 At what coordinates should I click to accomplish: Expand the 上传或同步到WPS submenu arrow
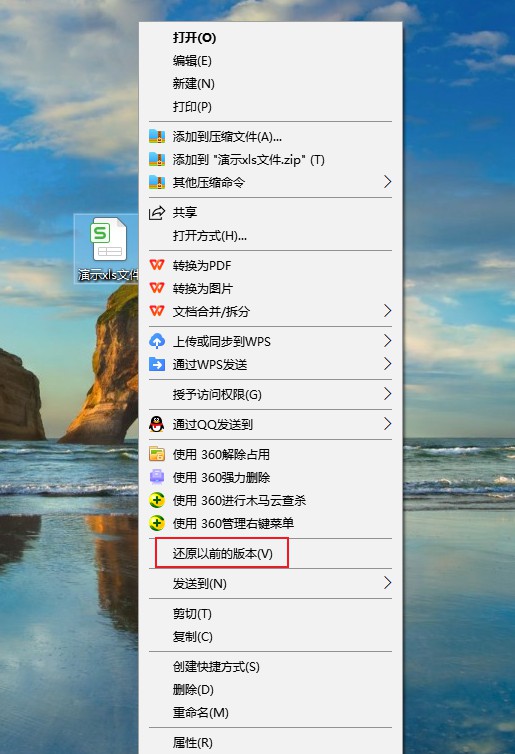pyautogui.click(x=388, y=341)
